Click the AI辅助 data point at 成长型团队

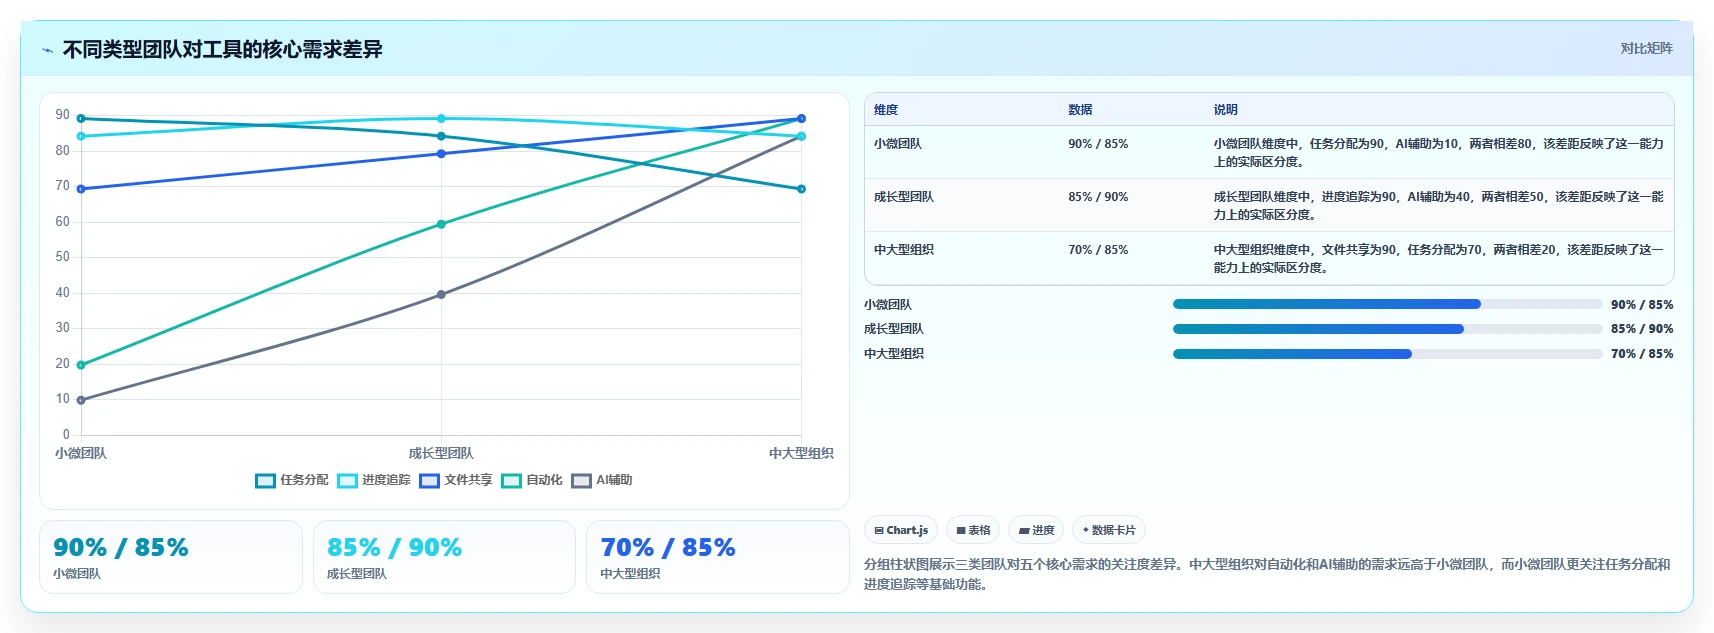coord(441,295)
